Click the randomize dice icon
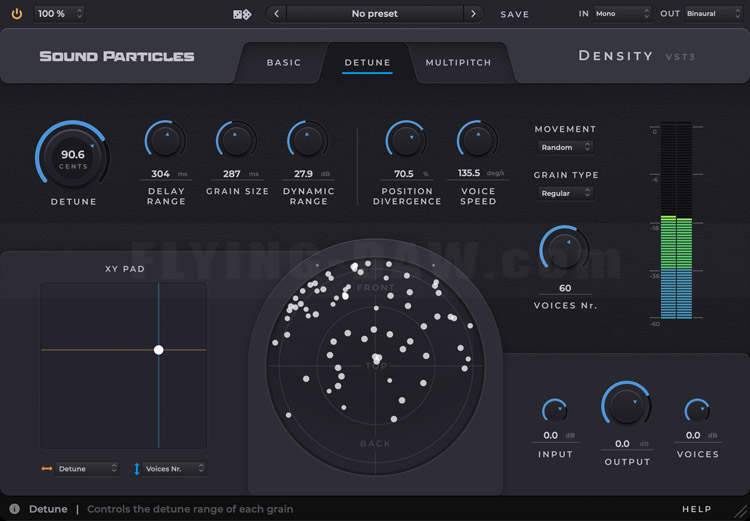The image size is (750, 521). pos(242,14)
